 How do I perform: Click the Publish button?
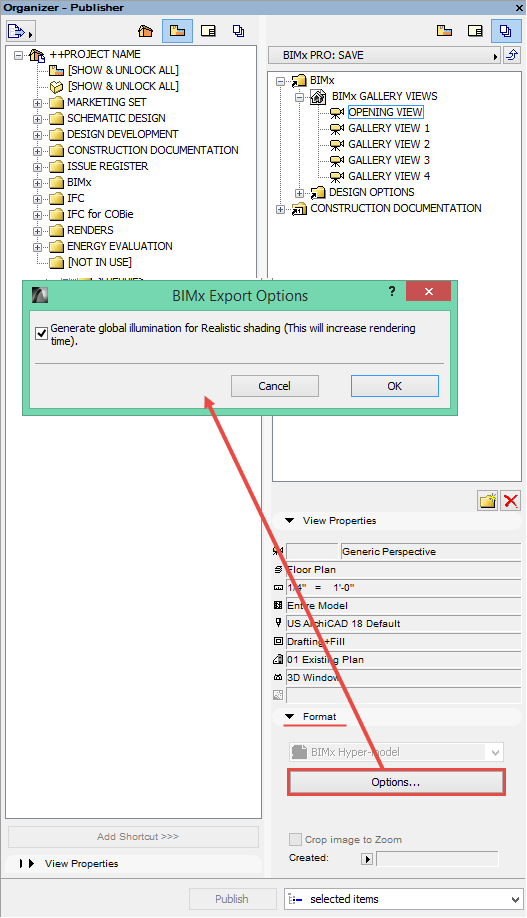click(x=232, y=899)
